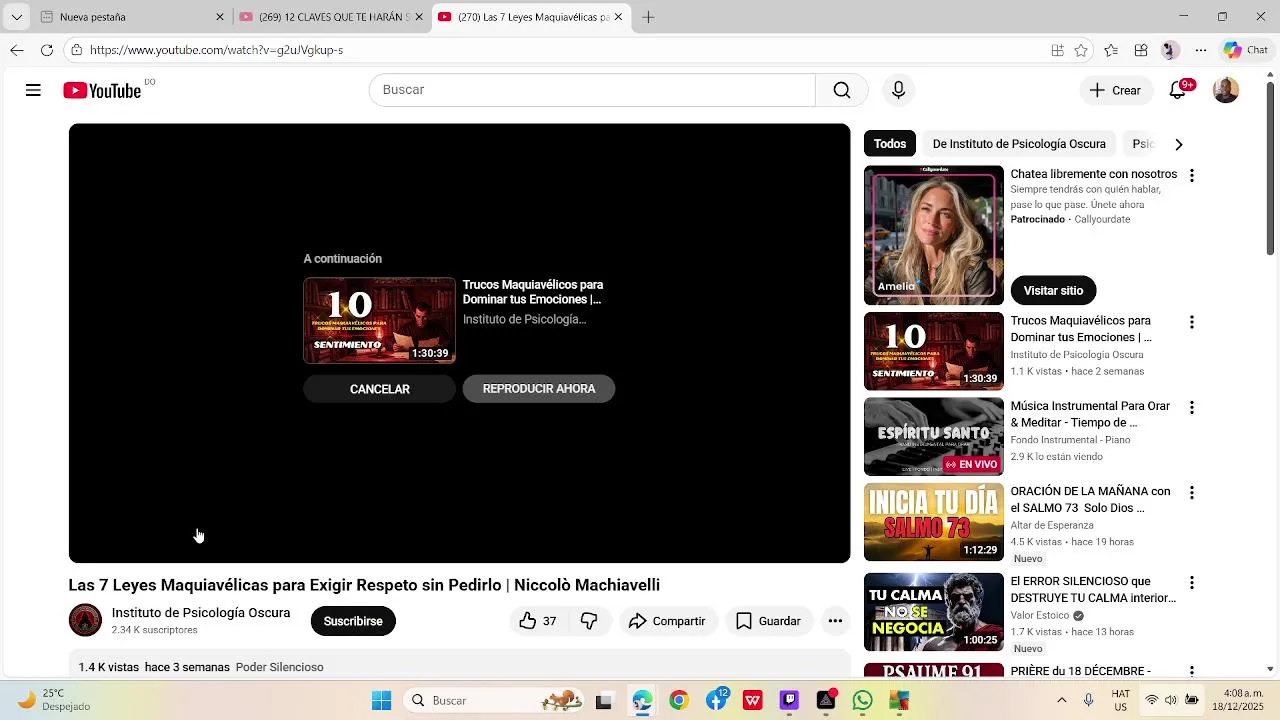Like the video with thumbs up
1280x720 pixels.
click(x=537, y=621)
